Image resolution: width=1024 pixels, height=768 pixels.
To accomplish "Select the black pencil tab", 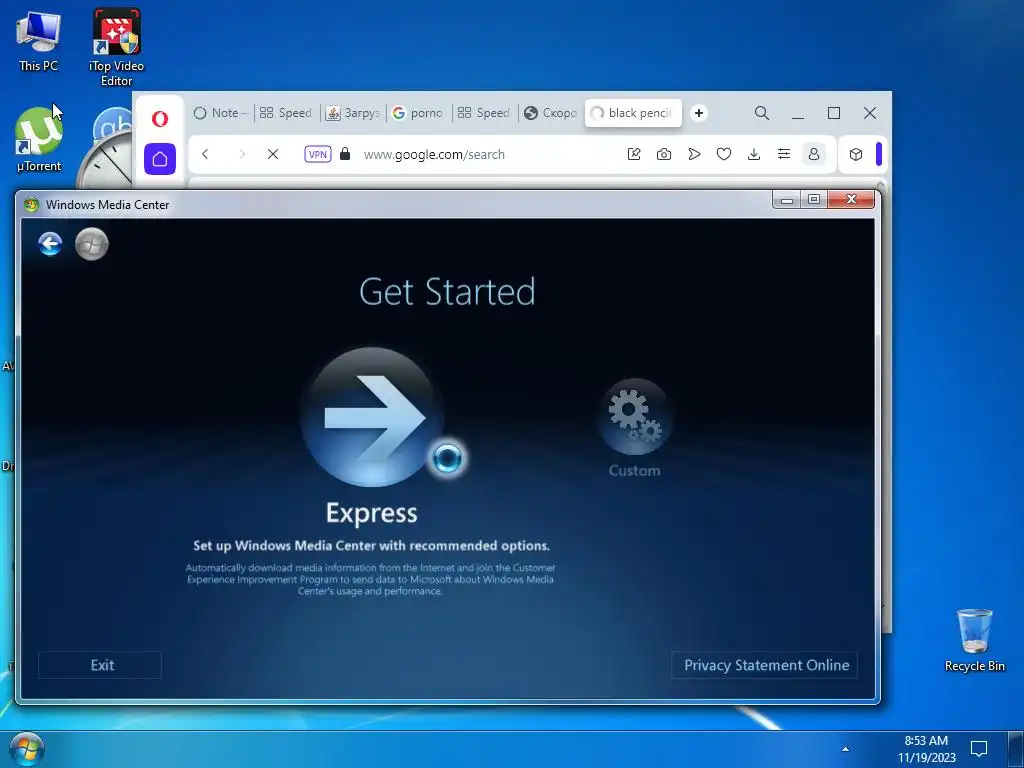I will (x=633, y=113).
